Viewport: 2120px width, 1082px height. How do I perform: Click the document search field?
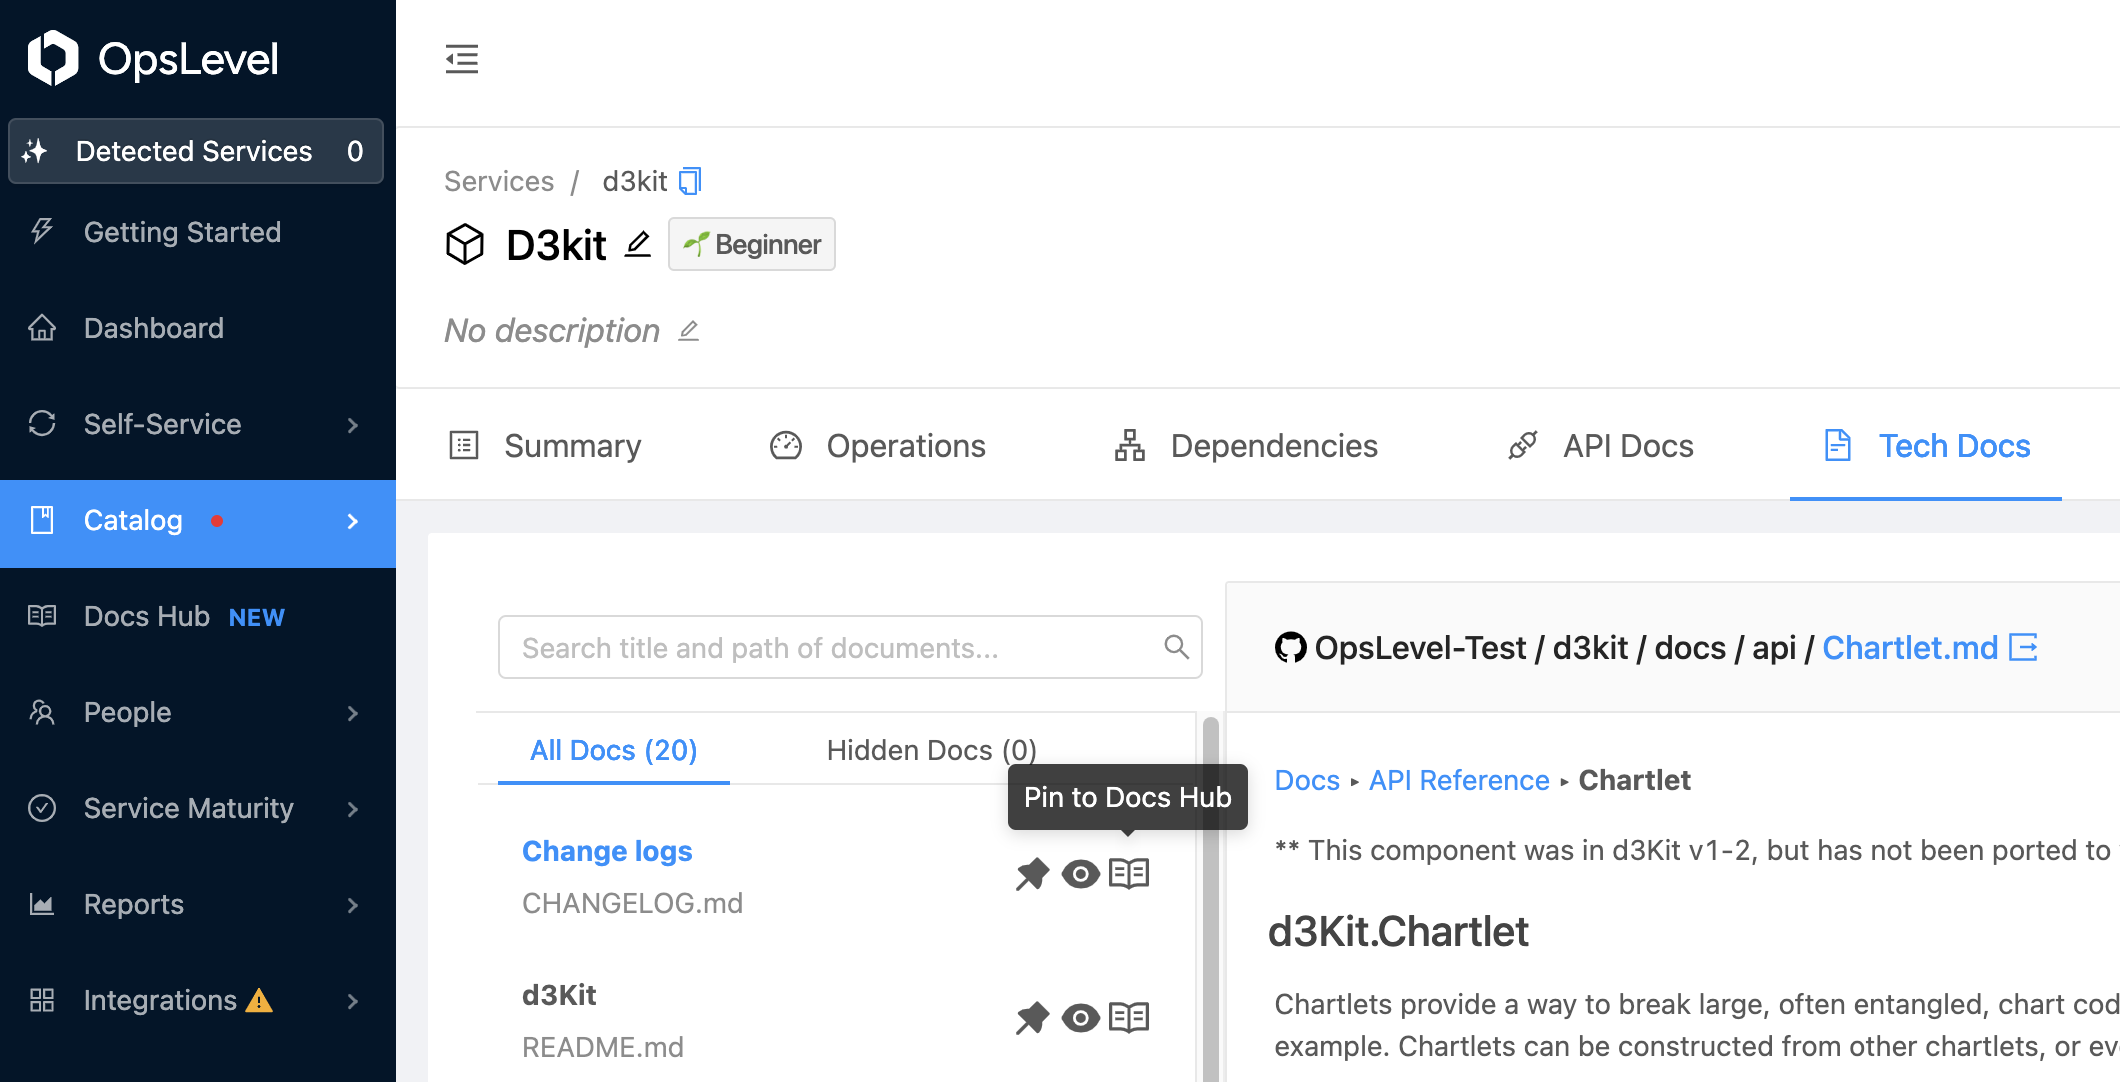pyautogui.click(x=850, y=647)
